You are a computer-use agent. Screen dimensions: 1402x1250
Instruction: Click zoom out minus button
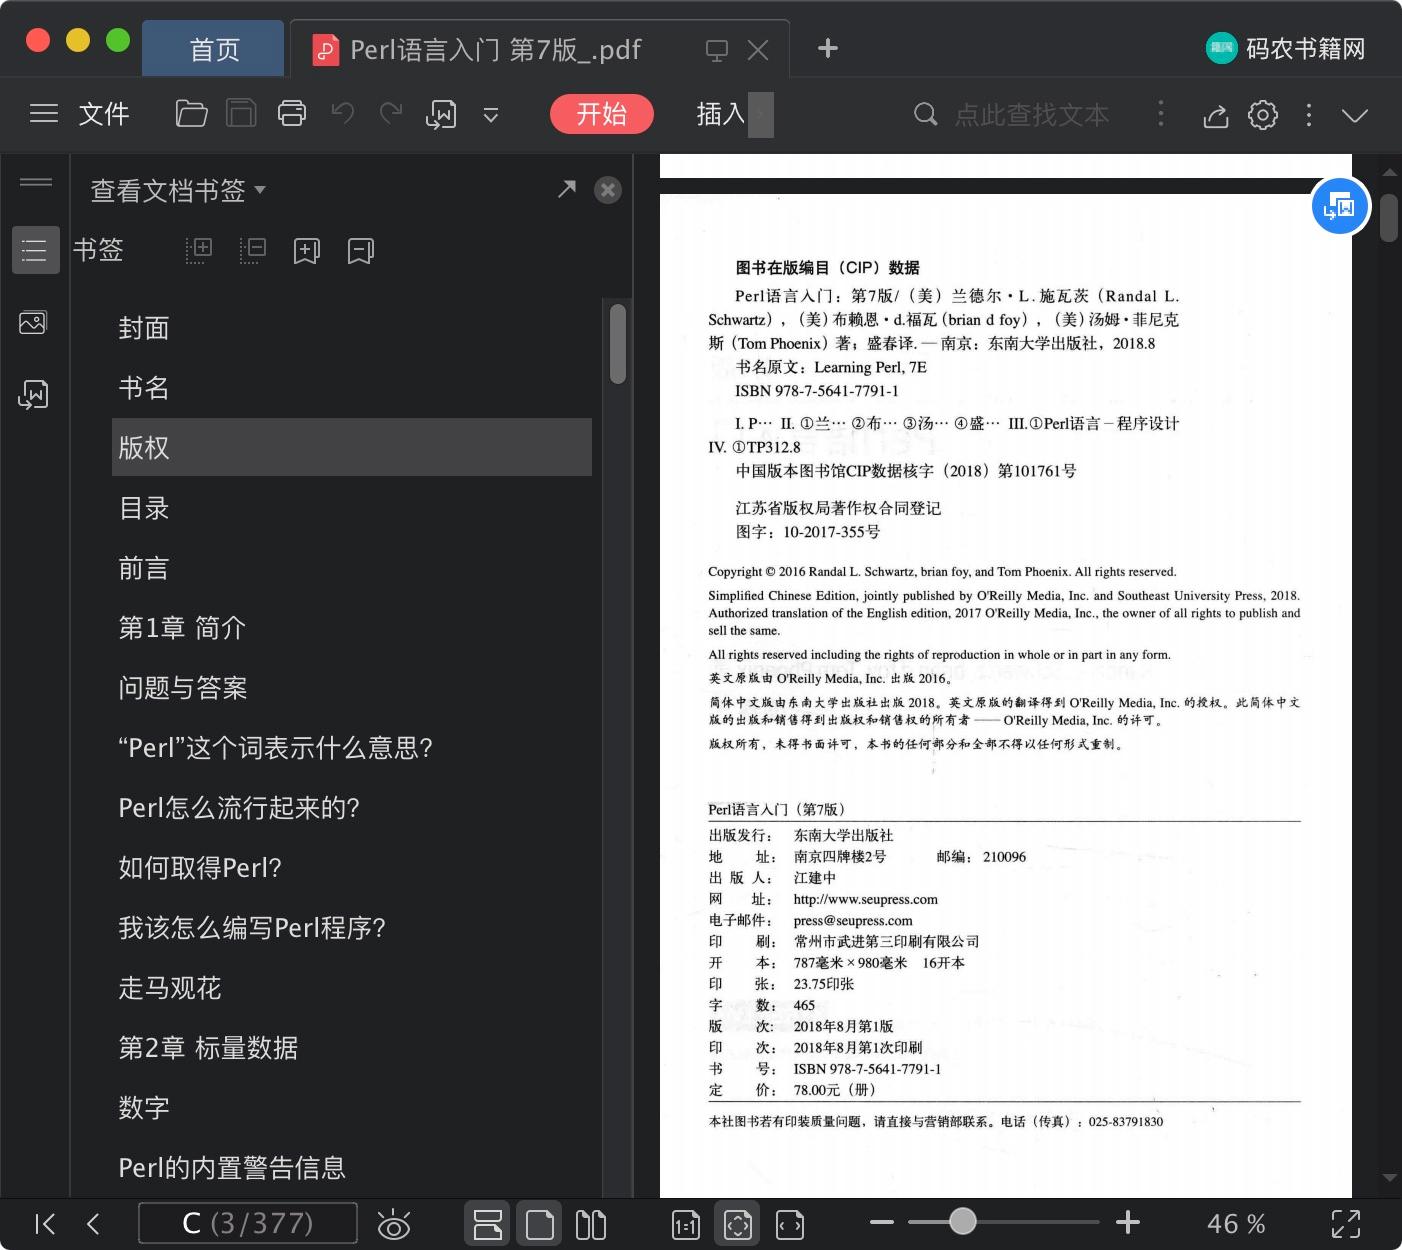882,1222
